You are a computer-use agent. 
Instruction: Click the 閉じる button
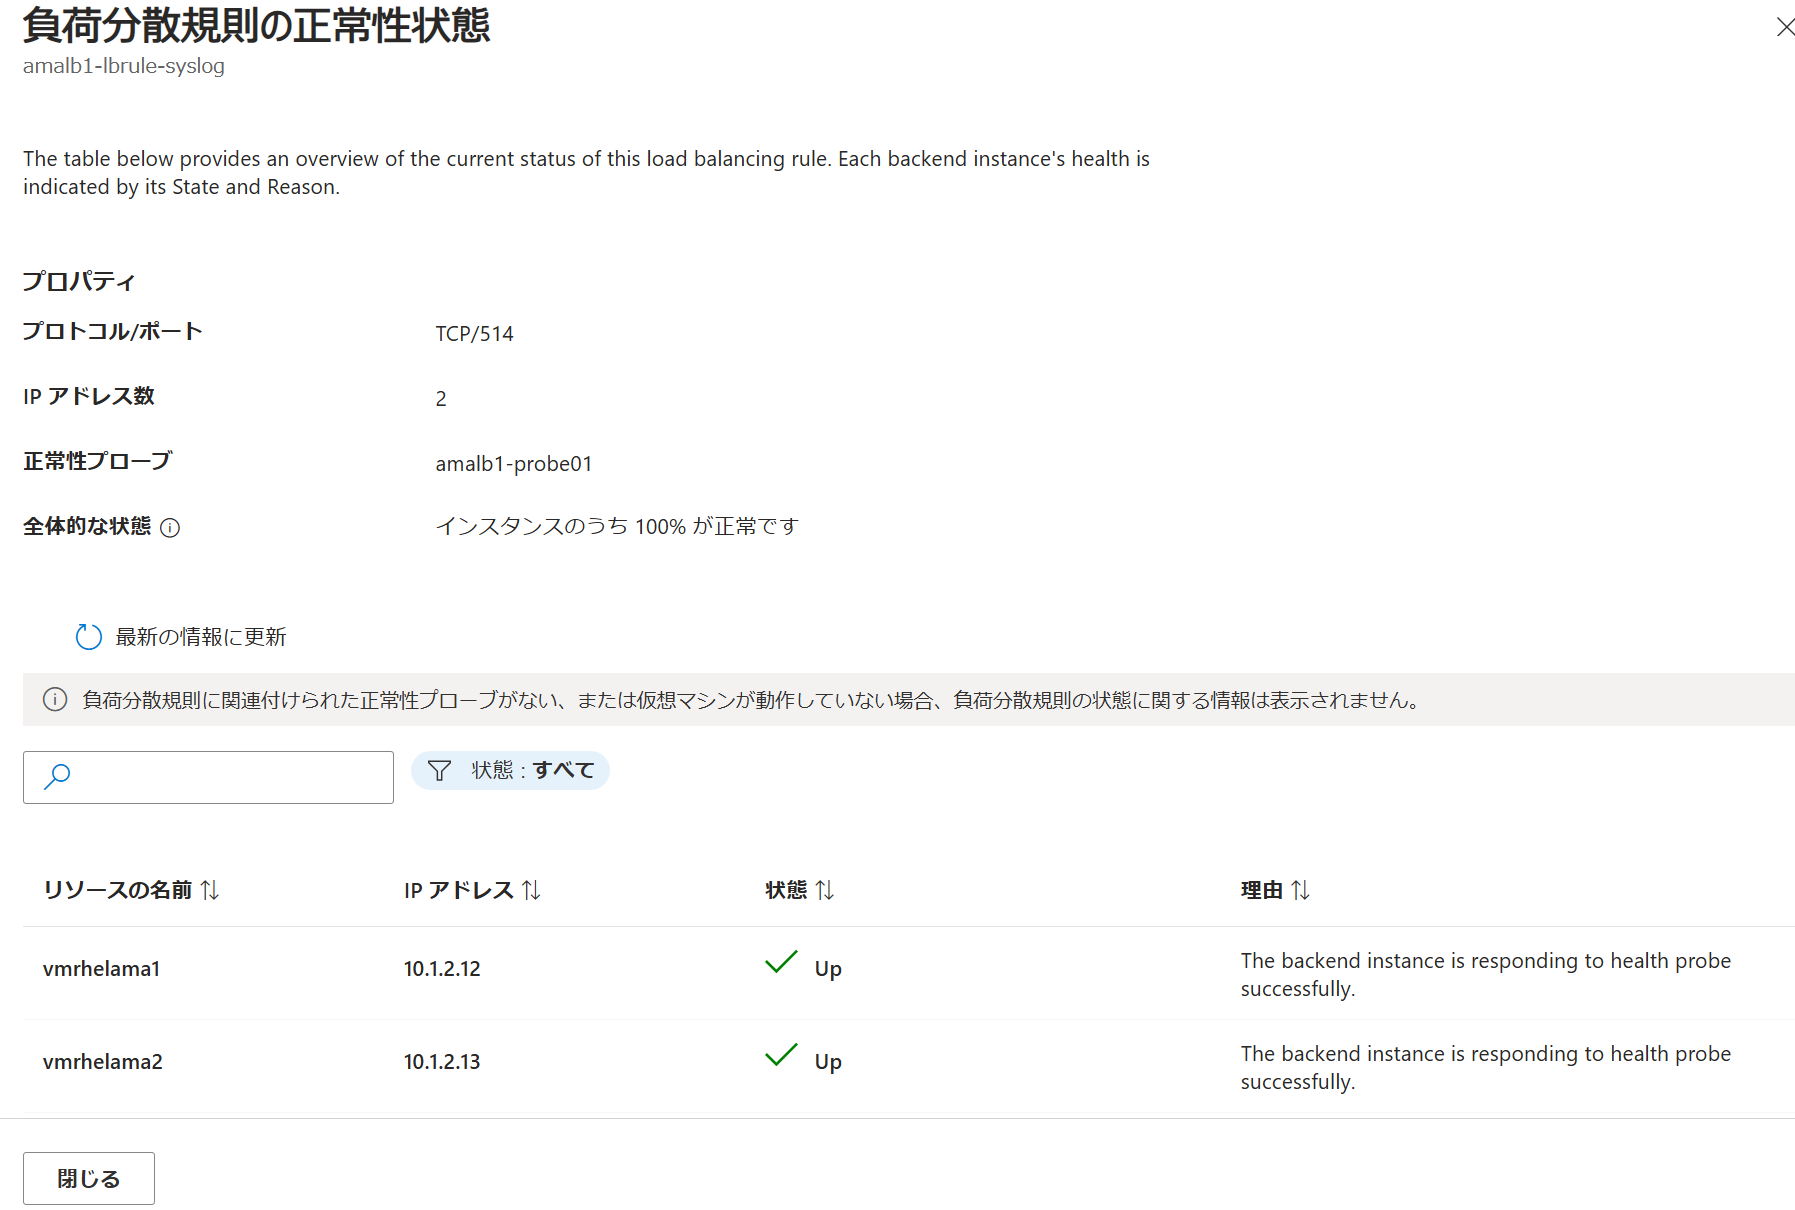pyautogui.click(x=89, y=1178)
